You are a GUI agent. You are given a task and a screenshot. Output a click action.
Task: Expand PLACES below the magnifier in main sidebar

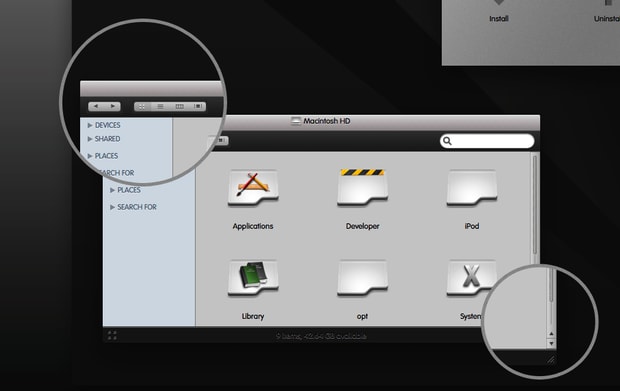[x=112, y=190]
